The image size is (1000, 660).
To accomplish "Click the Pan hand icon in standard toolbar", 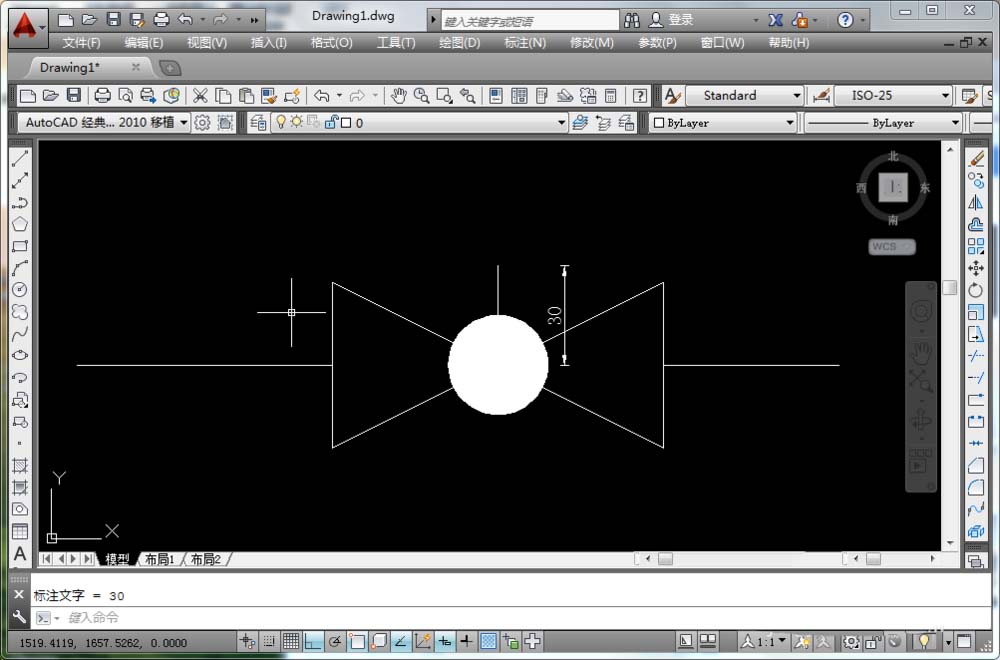I will click(x=399, y=96).
